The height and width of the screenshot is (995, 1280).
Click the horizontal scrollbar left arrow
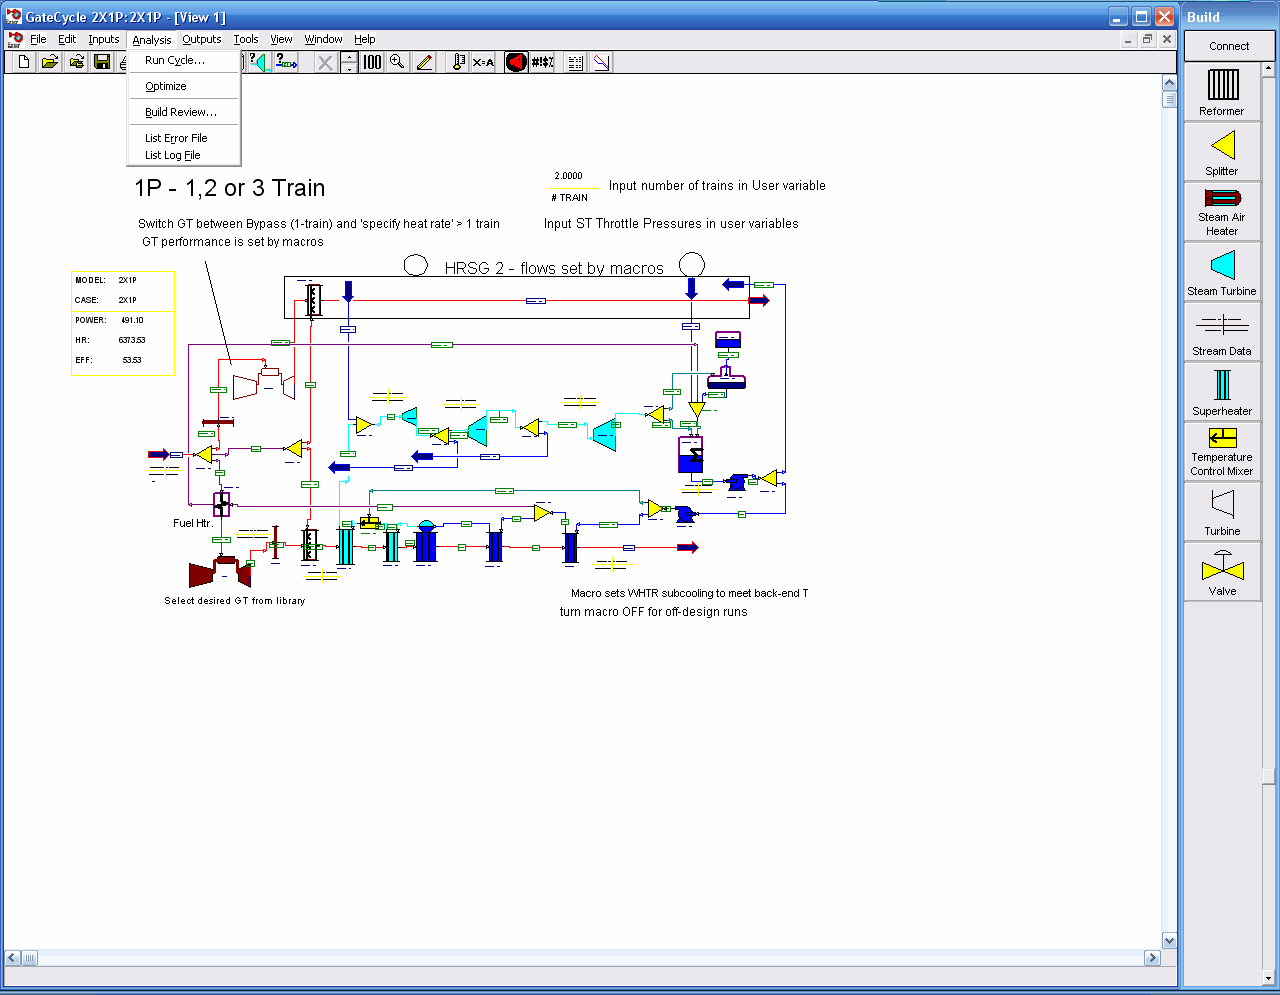pyautogui.click(x=12, y=957)
